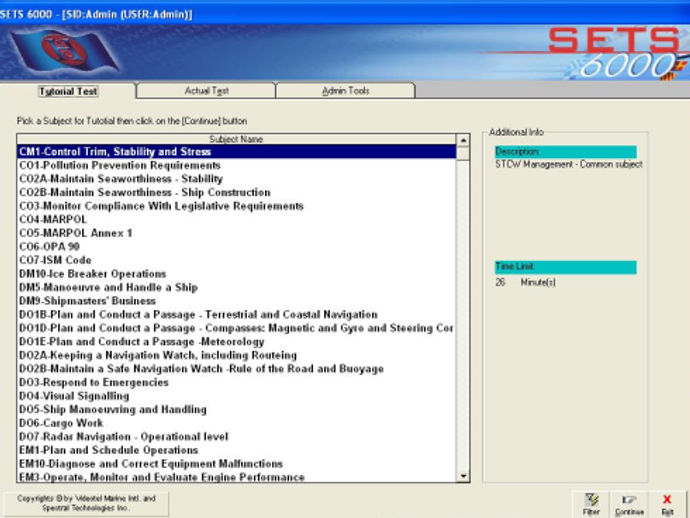
Task: Select DM10-Ice Breaker Operations
Action: tap(237, 274)
